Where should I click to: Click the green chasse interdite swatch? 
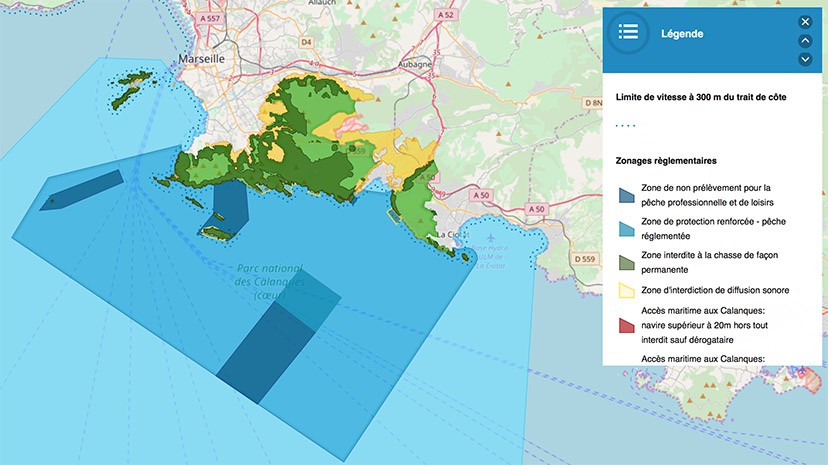[x=625, y=262]
